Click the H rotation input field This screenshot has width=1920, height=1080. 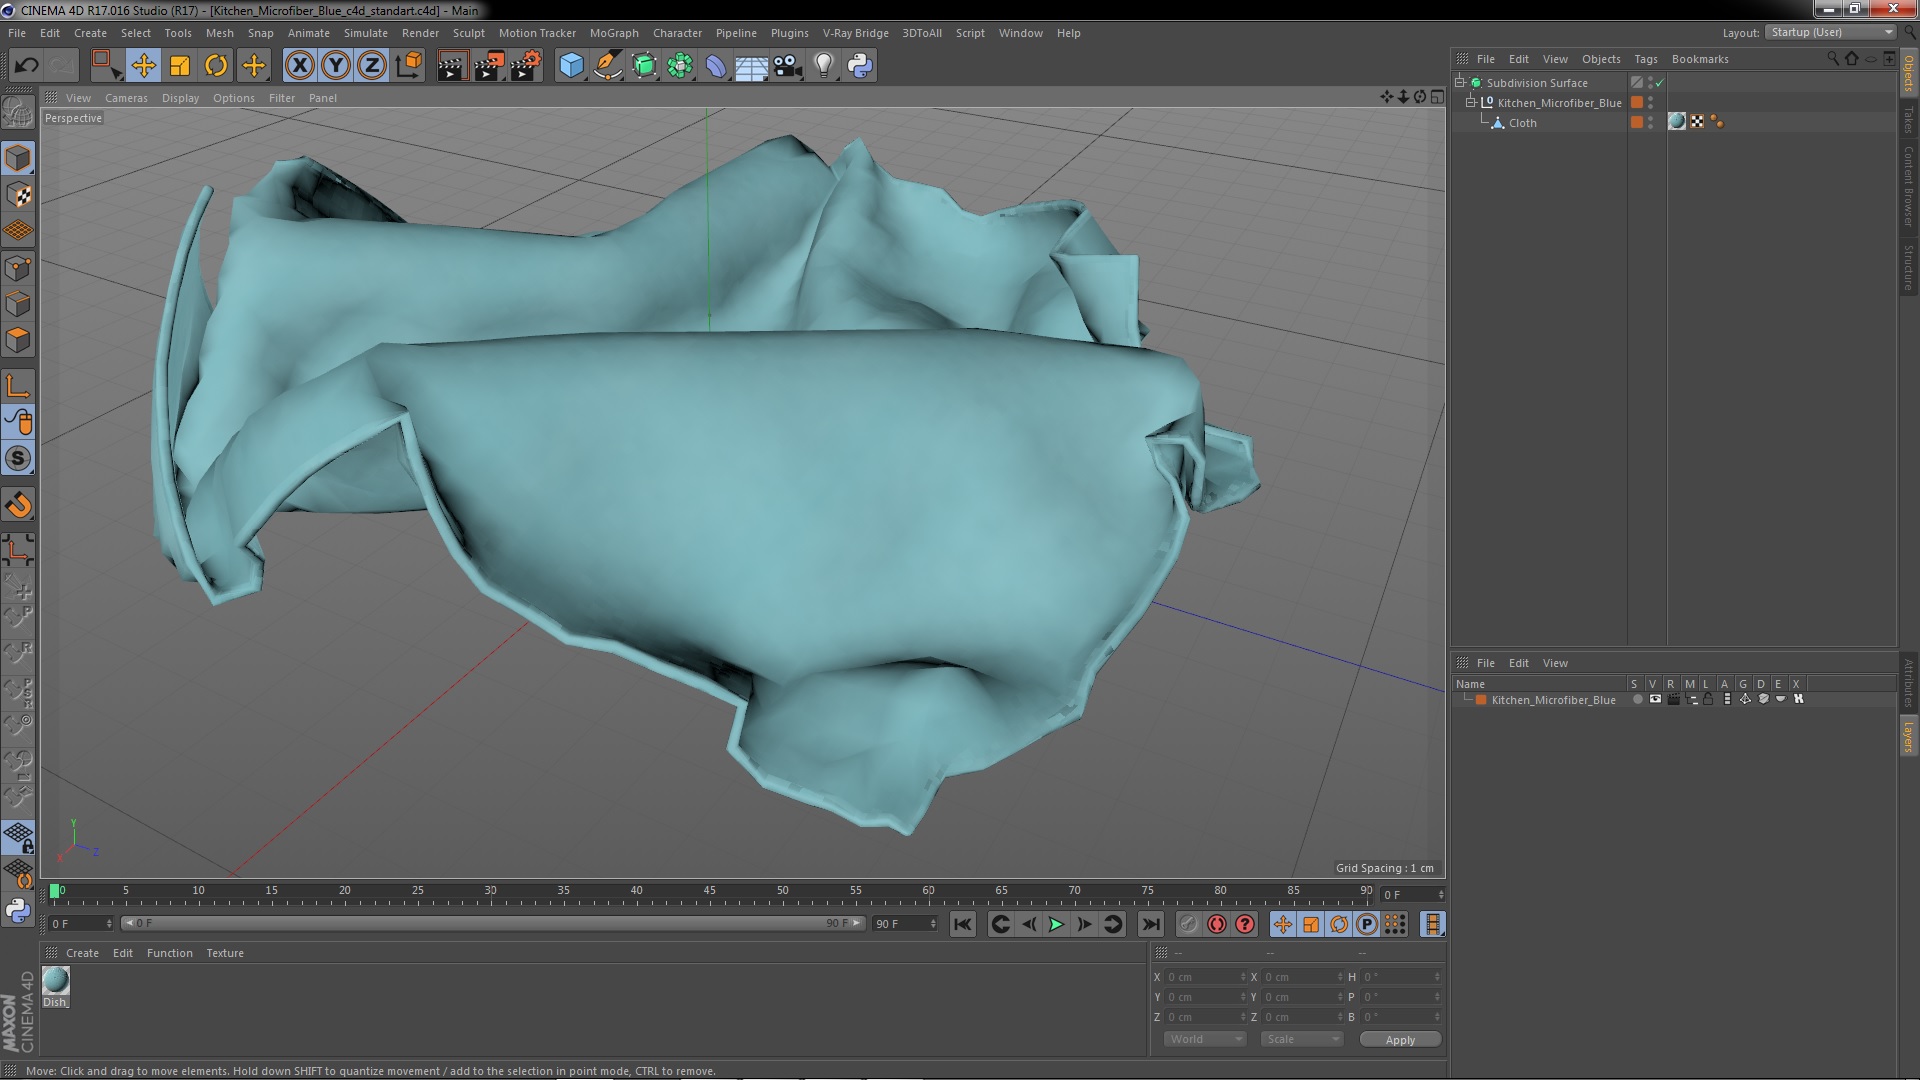tap(1401, 977)
